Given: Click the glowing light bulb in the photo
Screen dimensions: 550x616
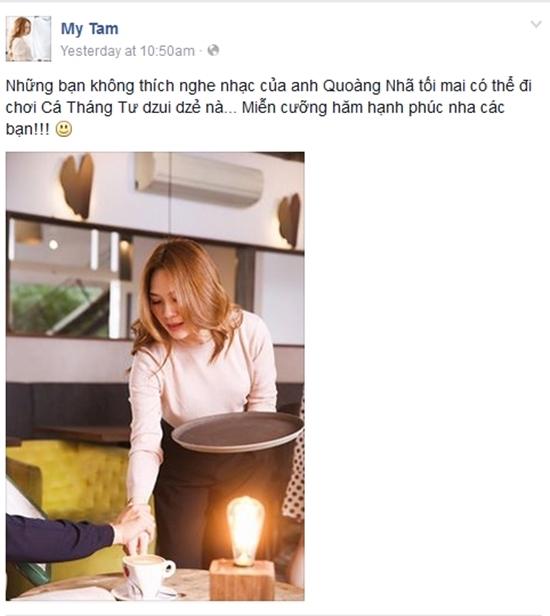Looking at the screenshot, I should tap(245, 530).
